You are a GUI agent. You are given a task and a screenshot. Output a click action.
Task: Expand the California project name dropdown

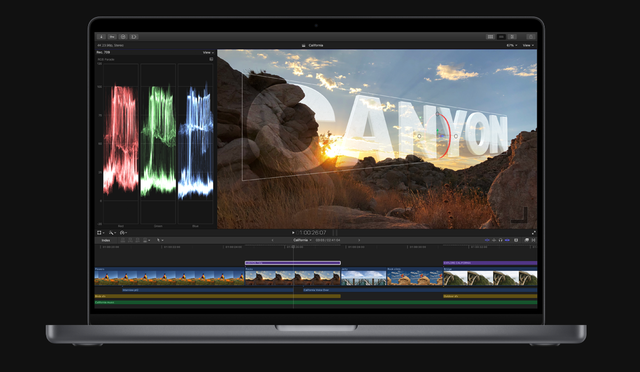pos(302,240)
